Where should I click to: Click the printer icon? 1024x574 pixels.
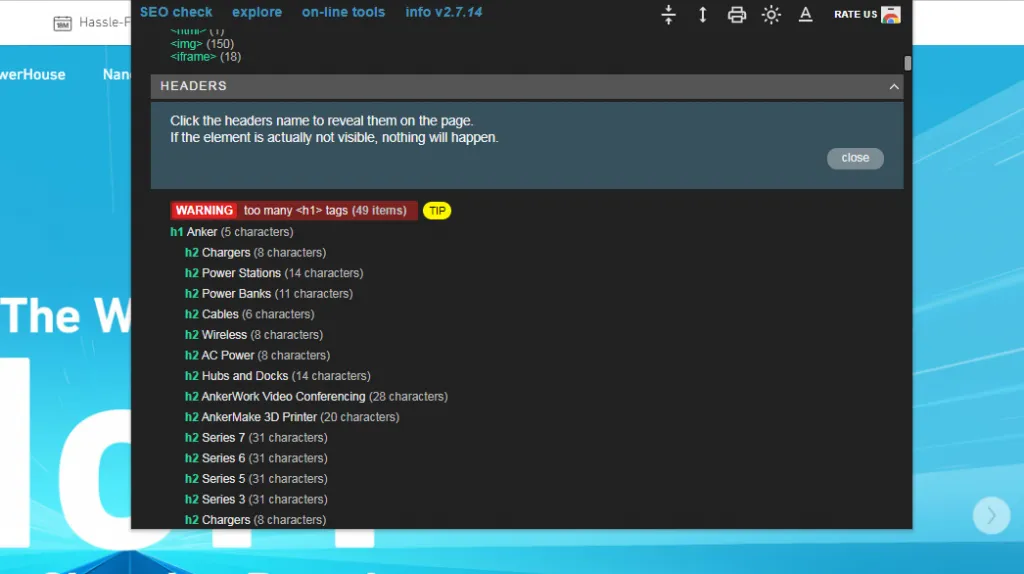[737, 14]
